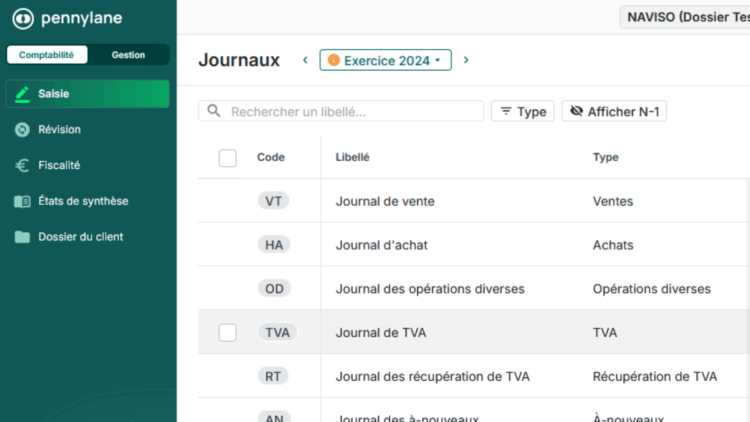Go to previous exercice with left chevron
750x422 pixels.
click(x=305, y=60)
